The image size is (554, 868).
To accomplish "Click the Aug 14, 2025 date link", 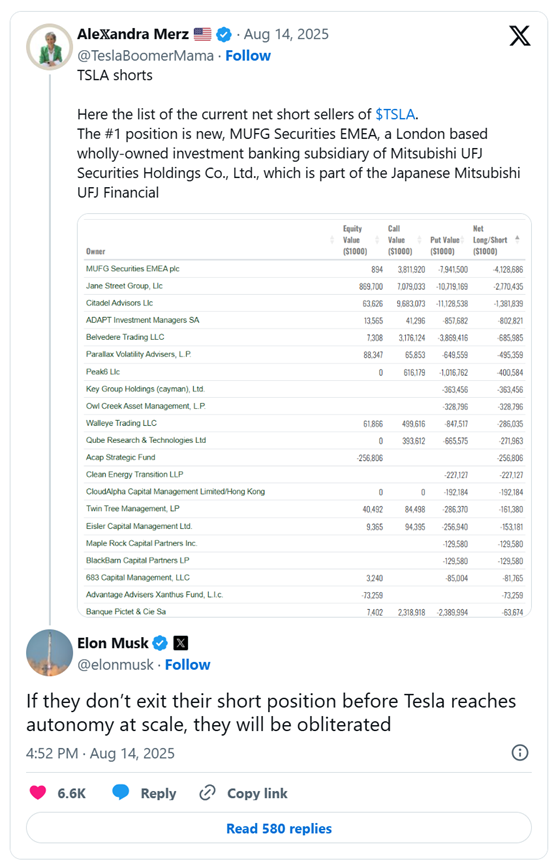I will 286,34.
